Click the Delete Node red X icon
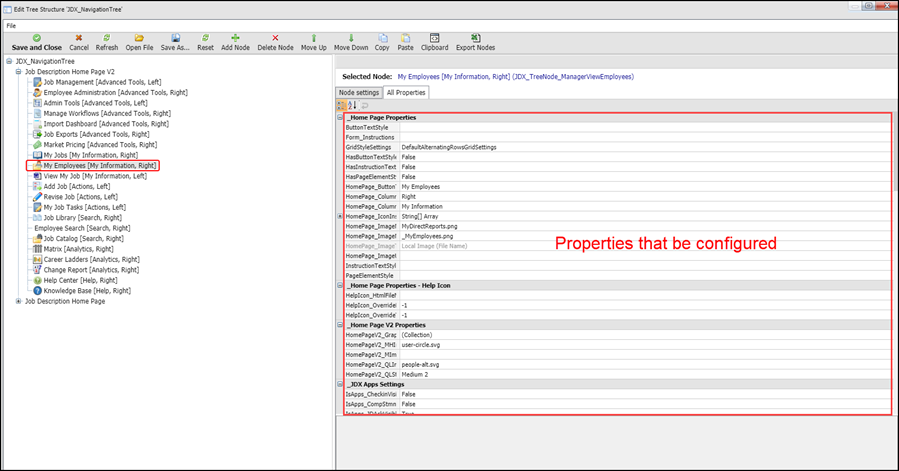899x471 pixels. pyautogui.click(x=275, y=37)
